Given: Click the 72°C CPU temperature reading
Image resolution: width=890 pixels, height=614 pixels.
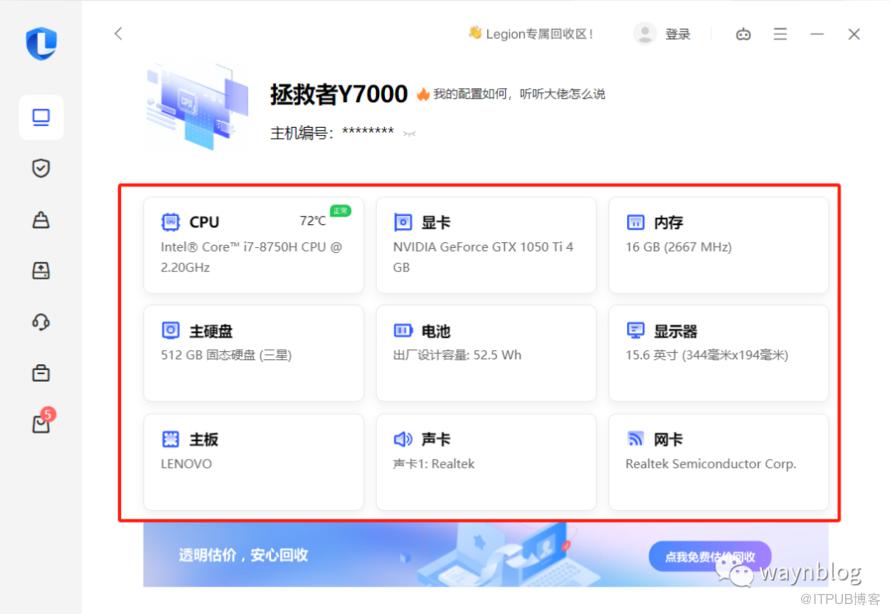Looking at the screenshot, I should 313,221.
